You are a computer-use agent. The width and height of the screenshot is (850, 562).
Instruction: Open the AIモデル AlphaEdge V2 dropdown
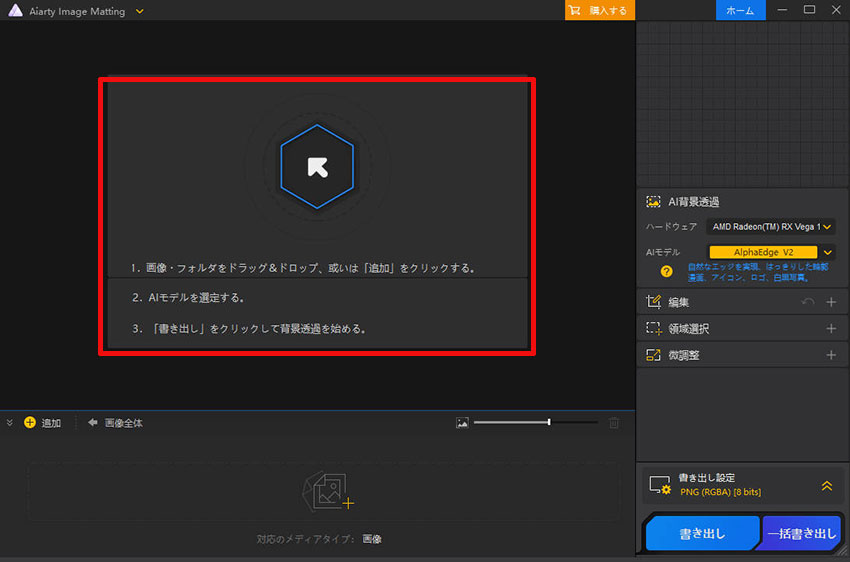pyautogui.click(x=827, y=253)
